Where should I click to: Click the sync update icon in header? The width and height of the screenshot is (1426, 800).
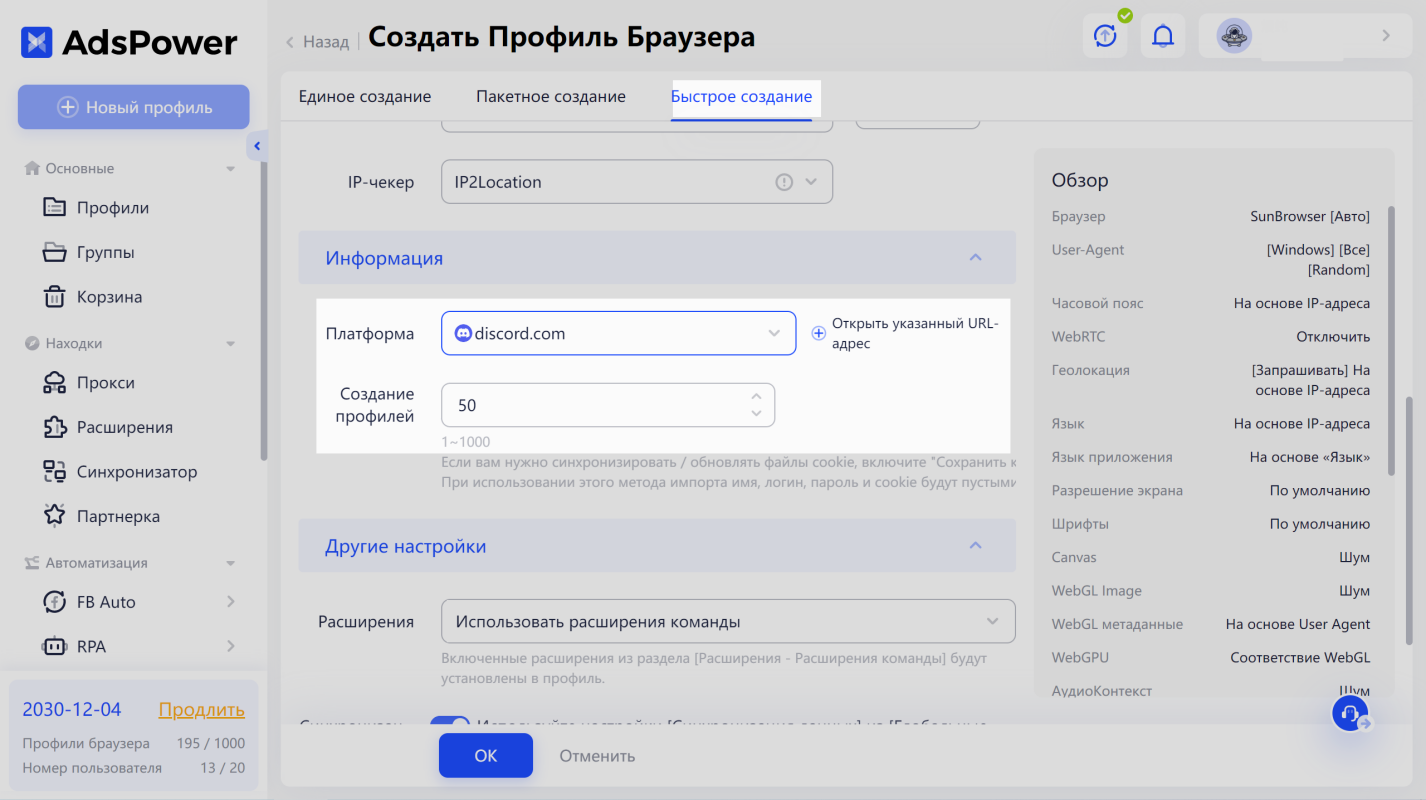[x=1105, y=36]
